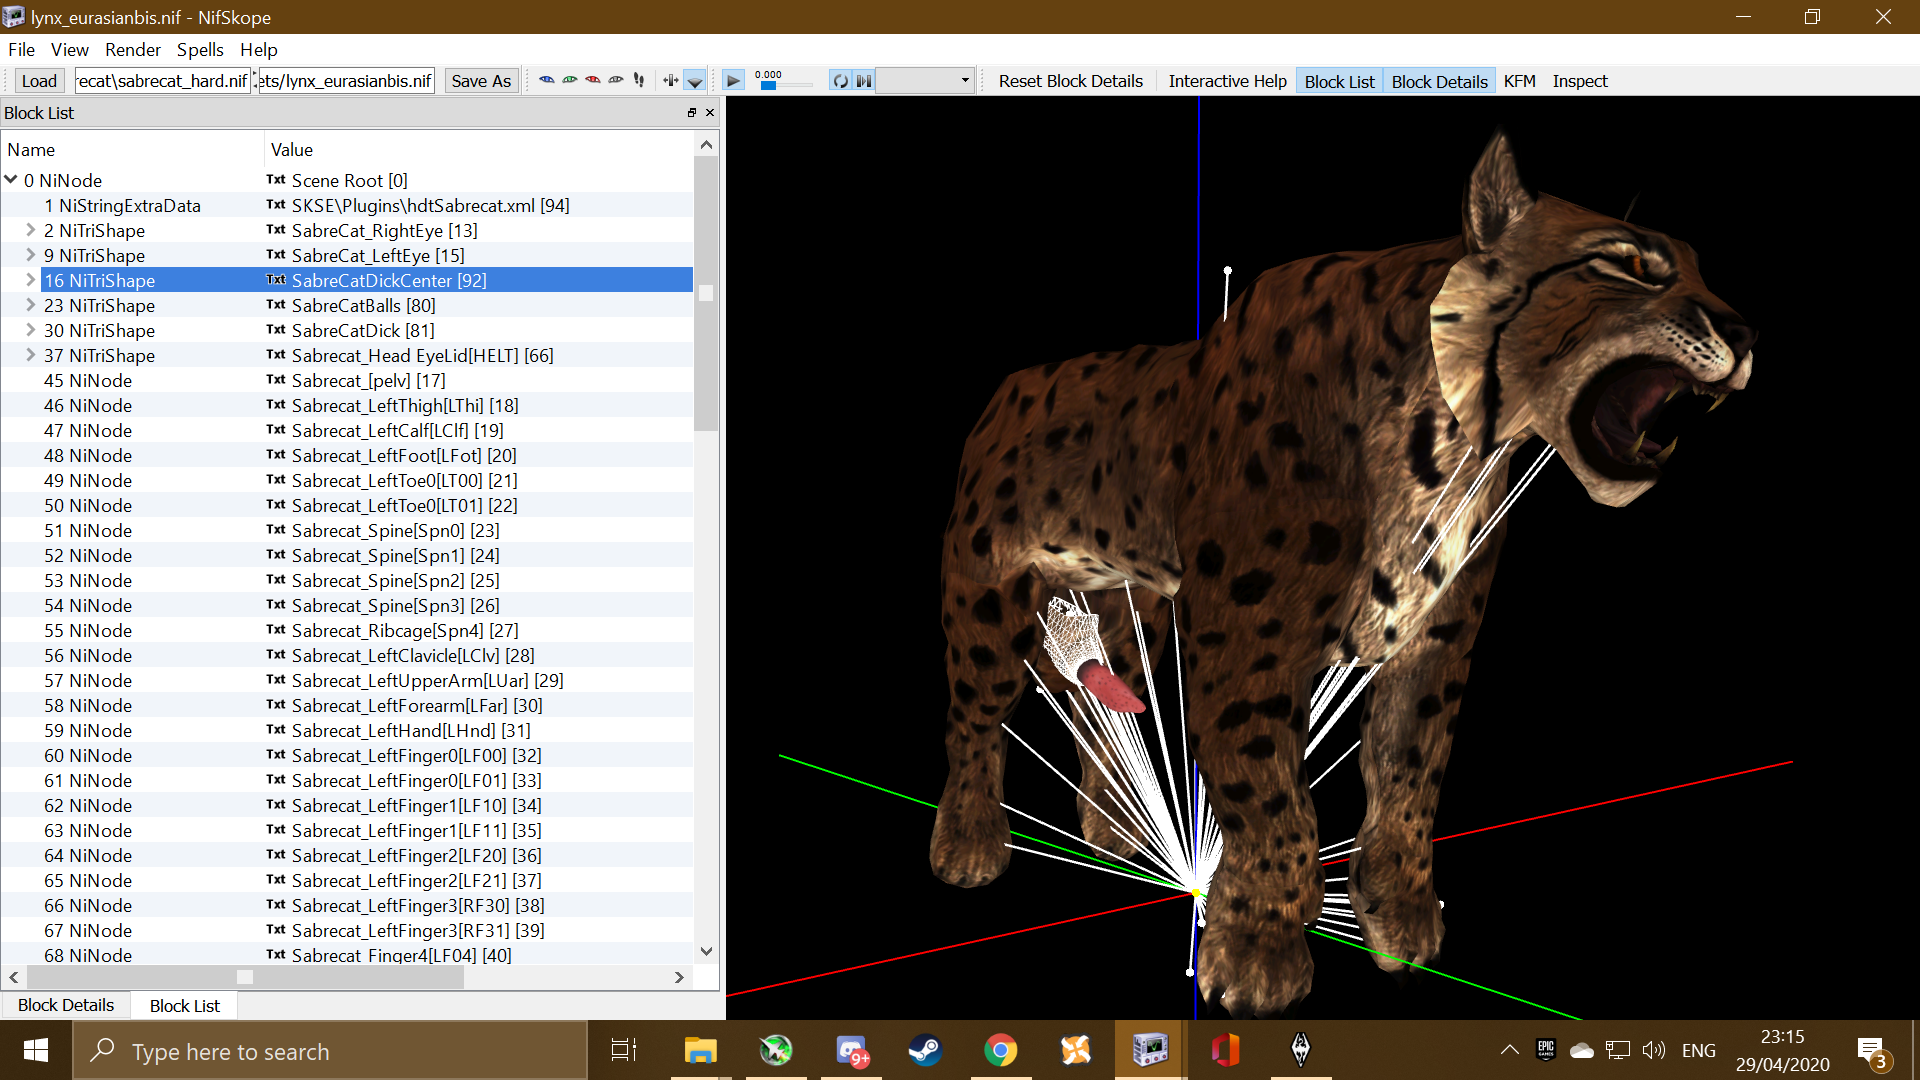This screenshot has width=1920, height=1080.
Task: Toggle the animation switch button
Action: point(864,81)
